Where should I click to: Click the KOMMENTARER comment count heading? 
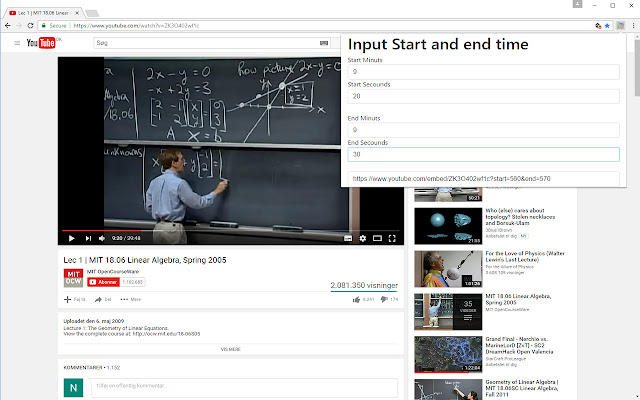pos(92,368)
